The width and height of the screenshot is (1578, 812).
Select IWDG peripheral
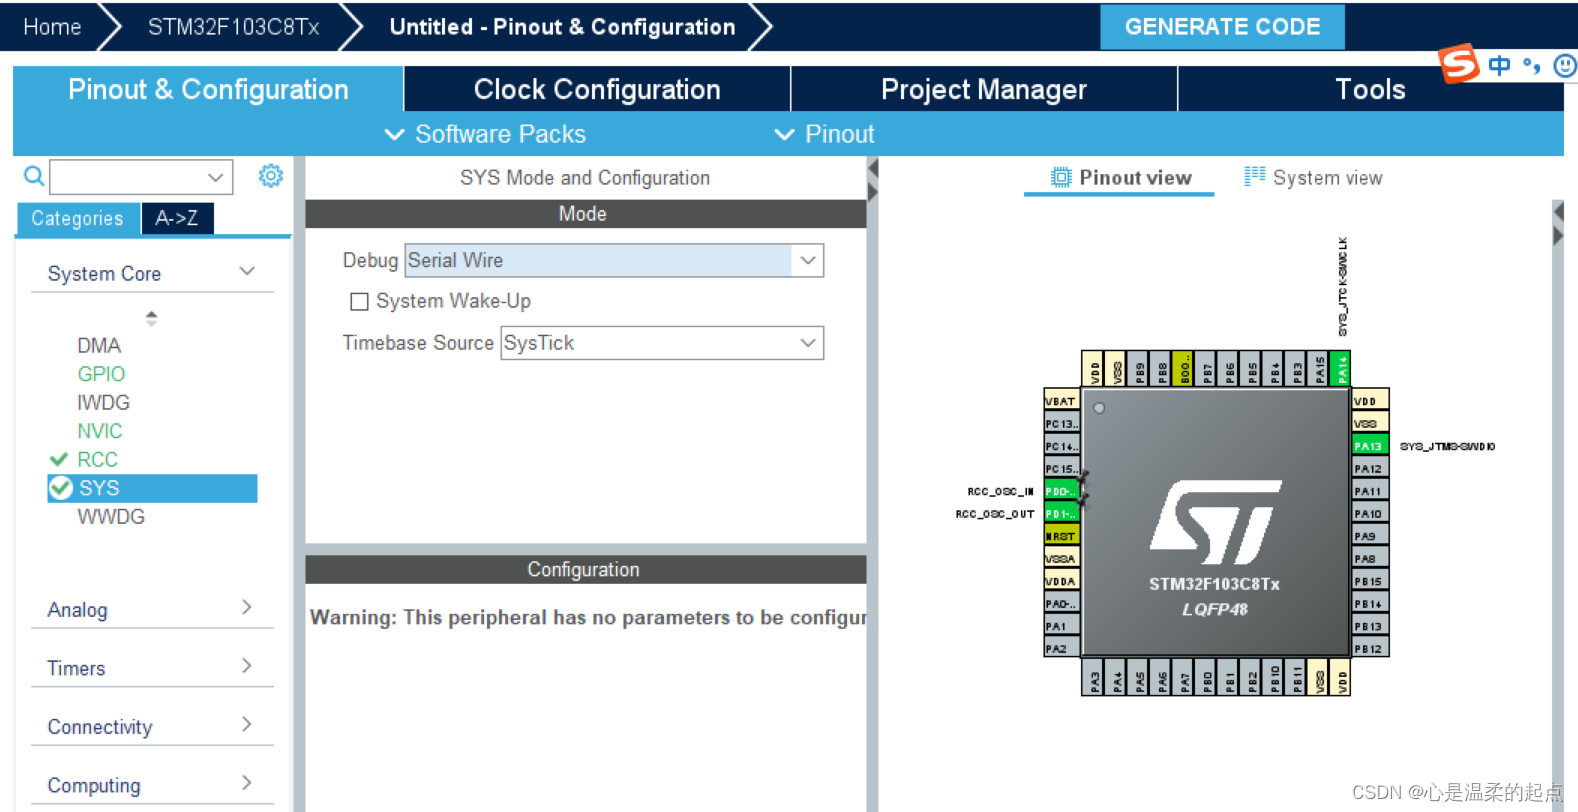point(103,402)
